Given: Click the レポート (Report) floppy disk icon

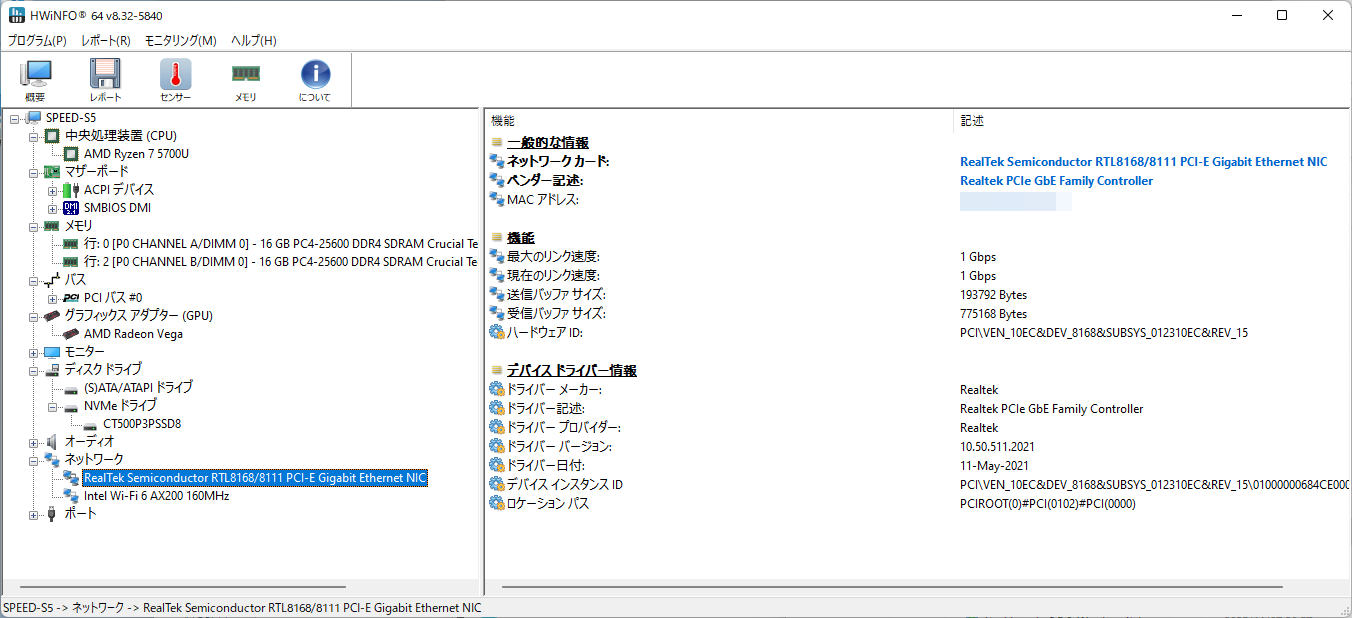Looking at the screenshot, I should (x=105, y=80).
